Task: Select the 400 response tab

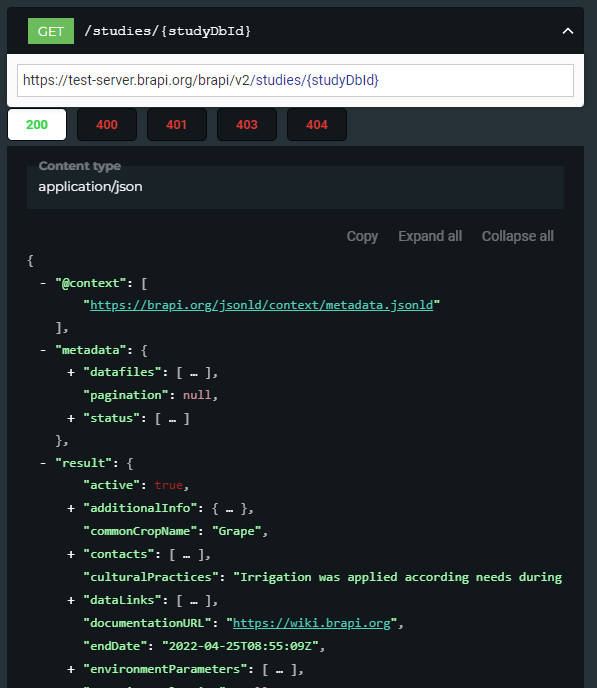Action: coord(107,125)
